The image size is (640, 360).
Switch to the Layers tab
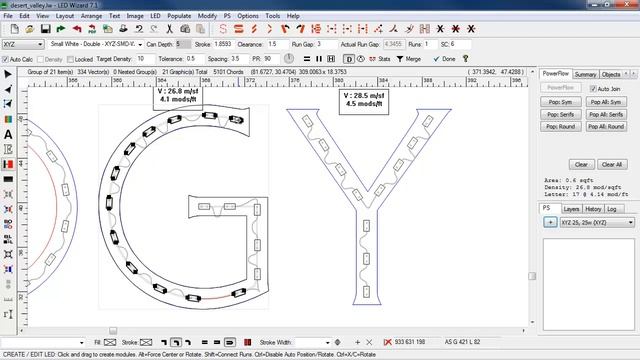571,209
